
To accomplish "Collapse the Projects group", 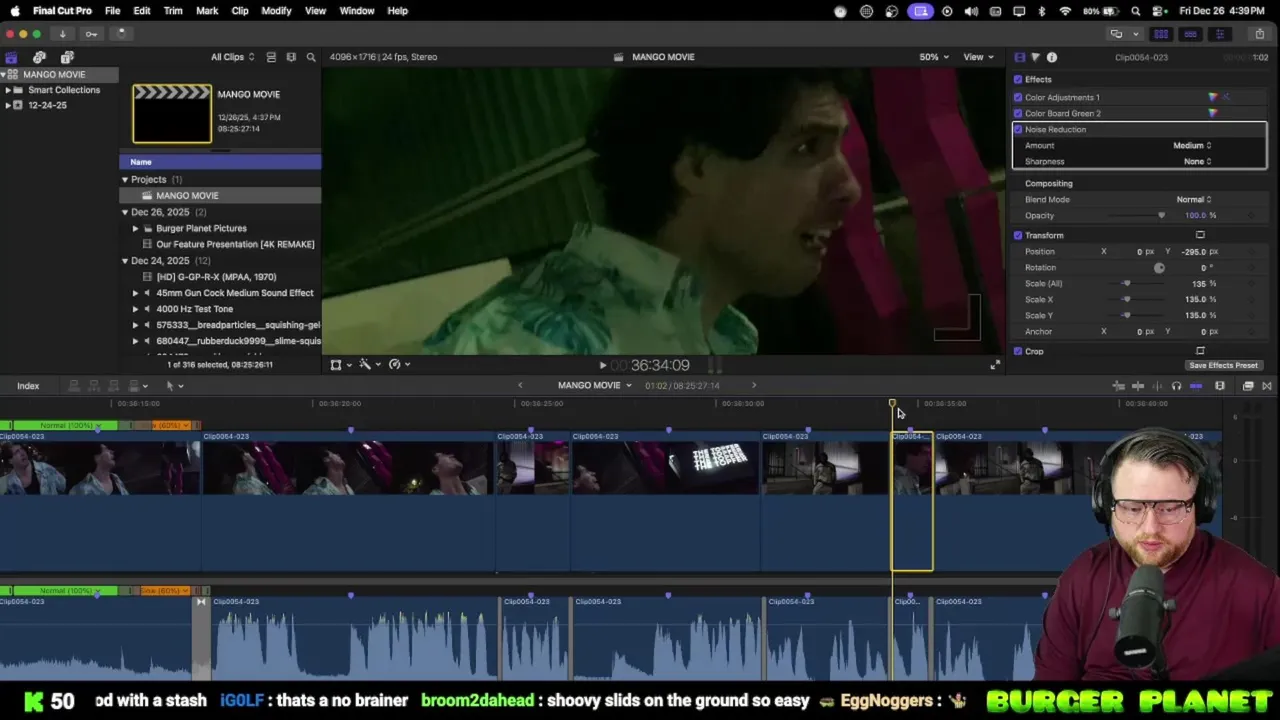I will coord(125,180).
